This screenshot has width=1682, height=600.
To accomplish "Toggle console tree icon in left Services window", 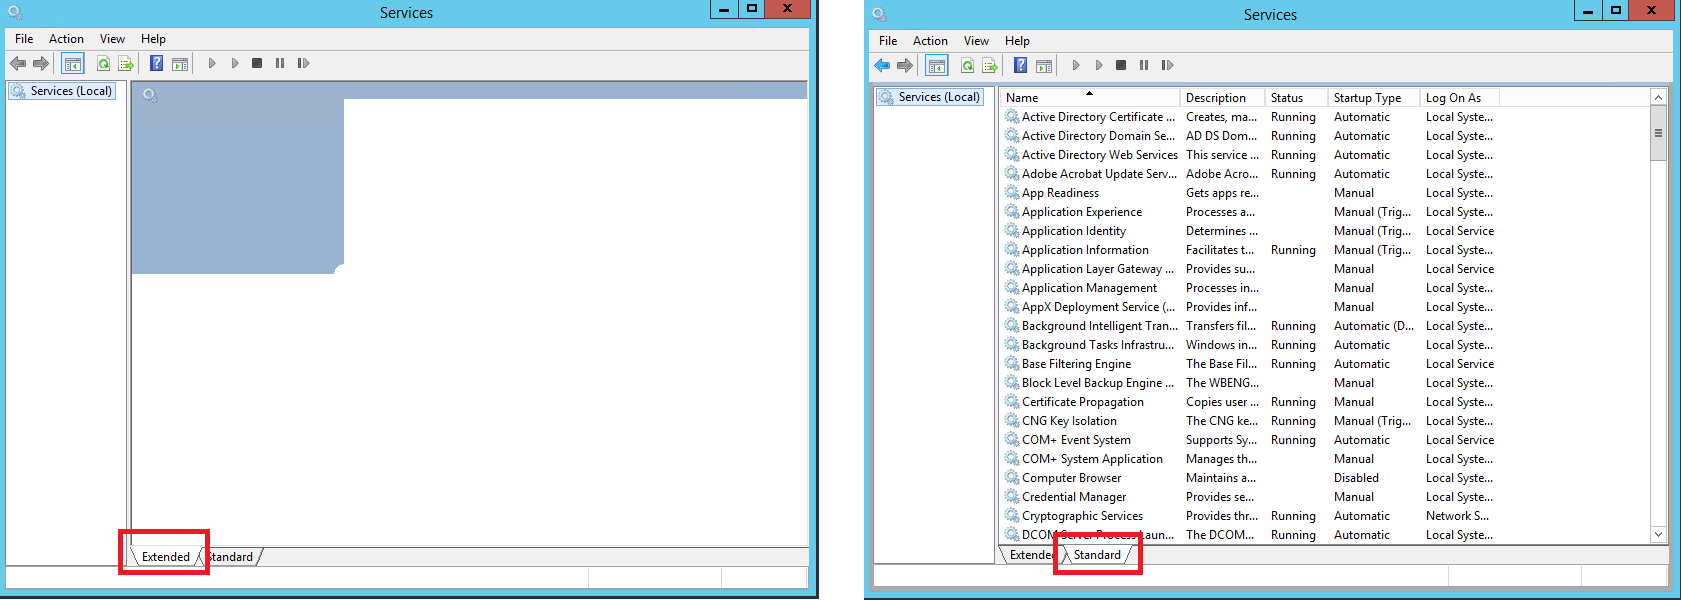I will (x=73, y=63).
